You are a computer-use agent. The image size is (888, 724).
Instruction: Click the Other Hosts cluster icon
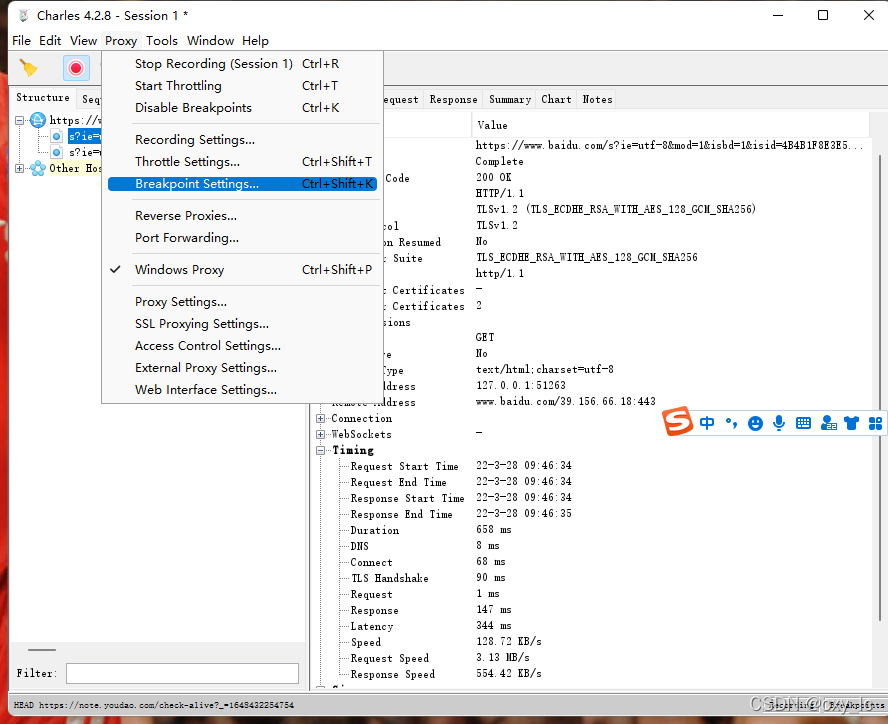coord(38,168)
